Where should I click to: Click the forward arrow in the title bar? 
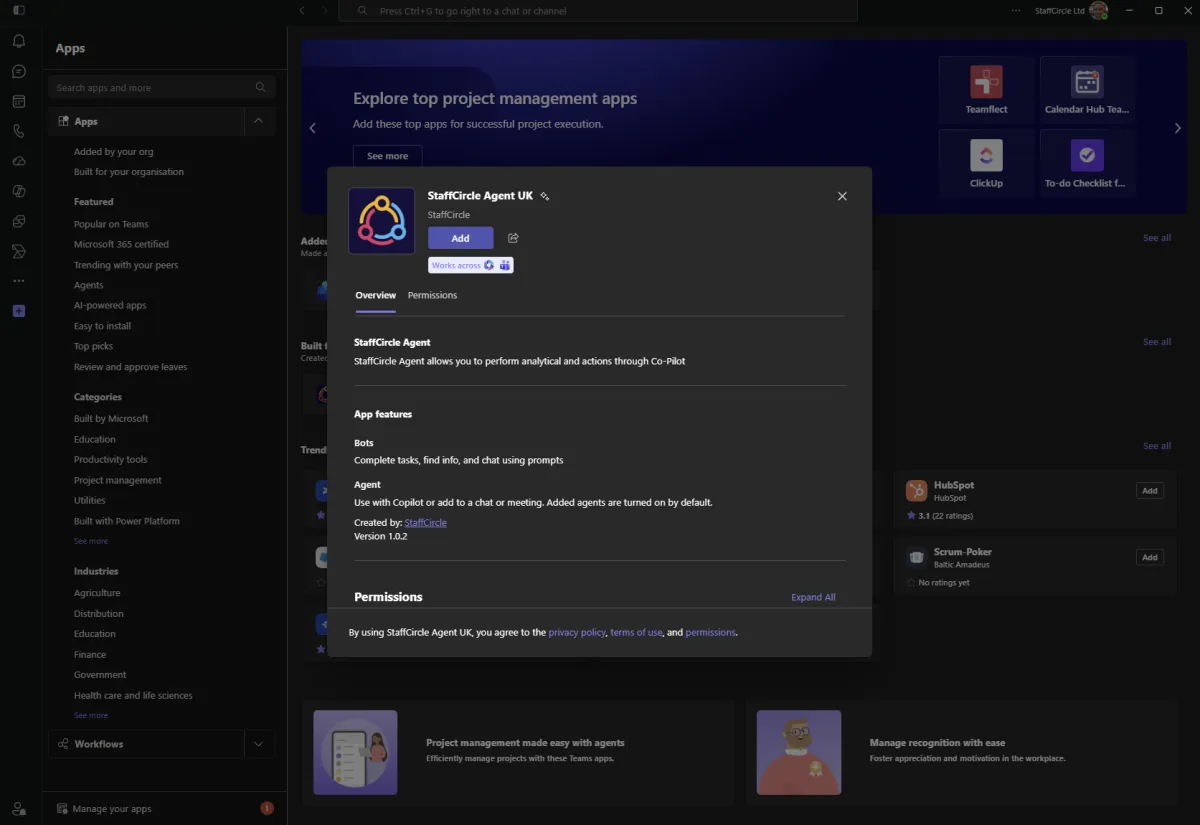pos(324,10)
